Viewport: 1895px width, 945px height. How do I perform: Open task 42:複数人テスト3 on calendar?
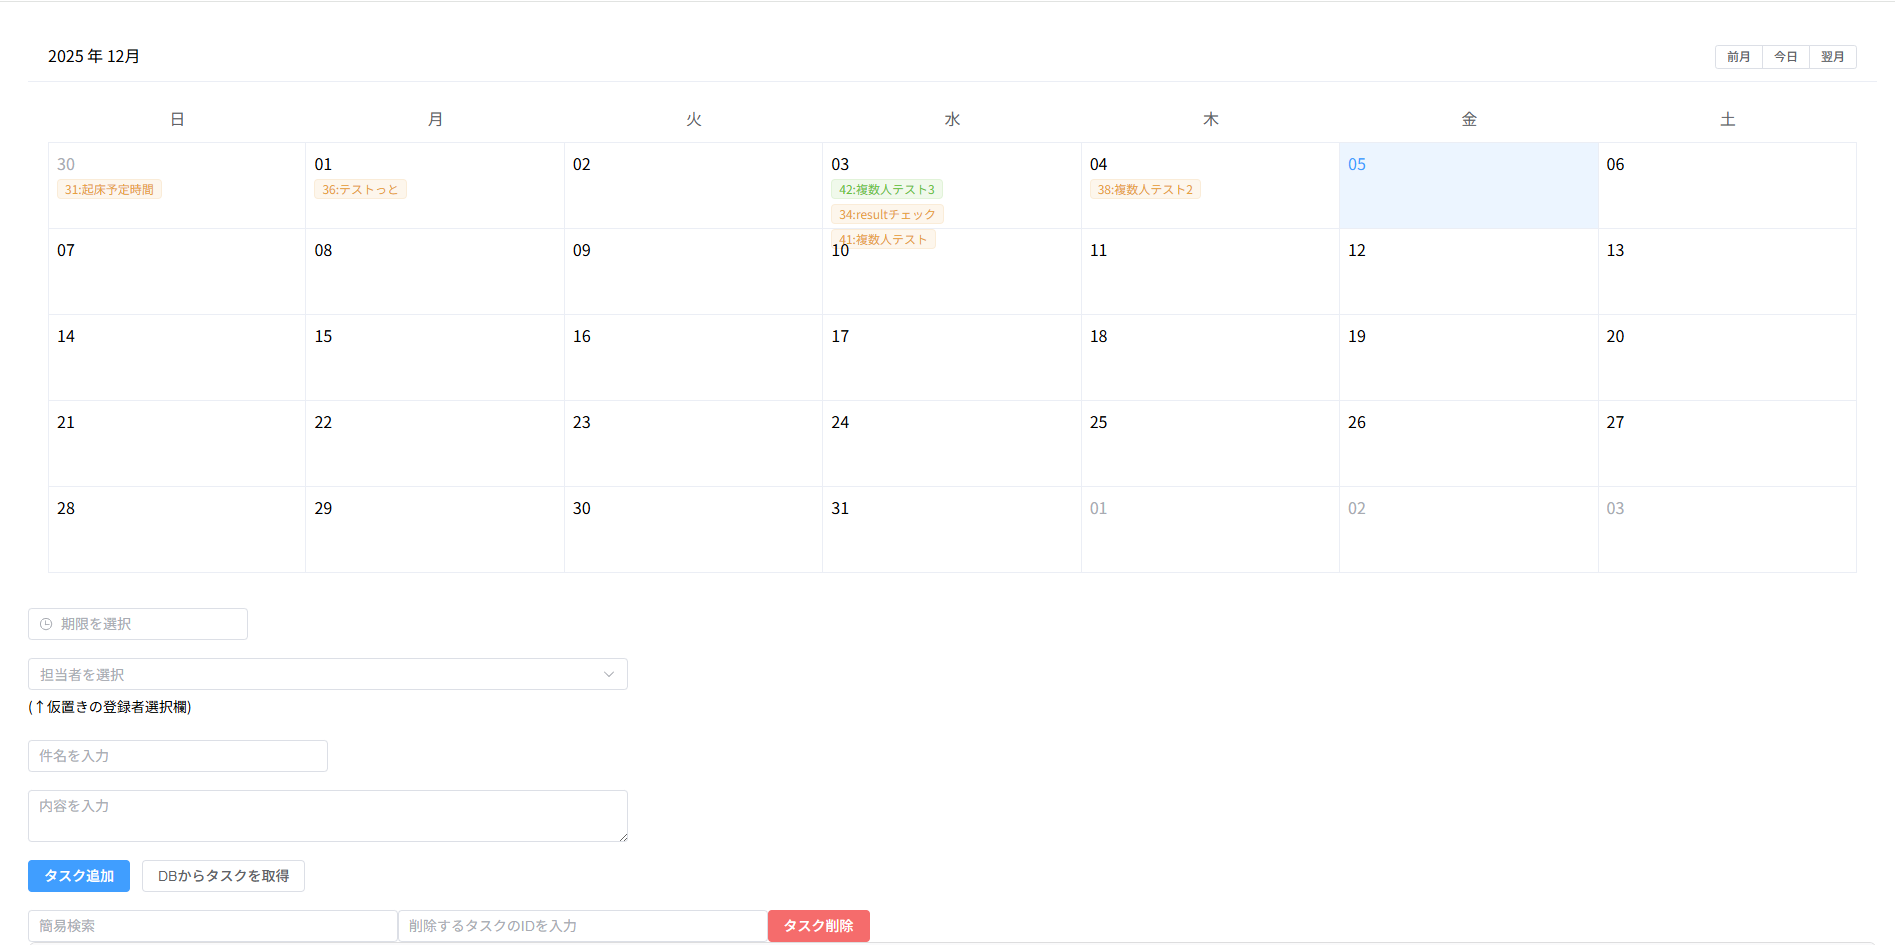886,190
